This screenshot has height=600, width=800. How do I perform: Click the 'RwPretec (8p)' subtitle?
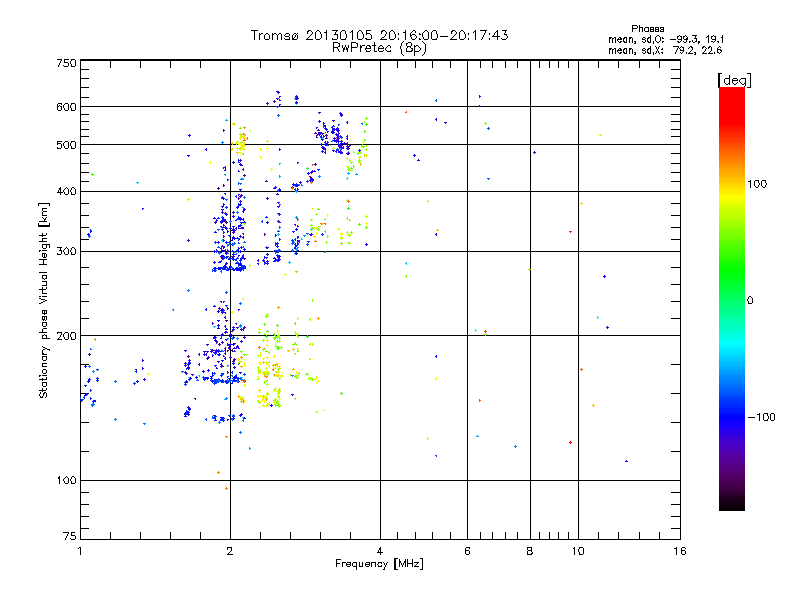pos(379,48)
